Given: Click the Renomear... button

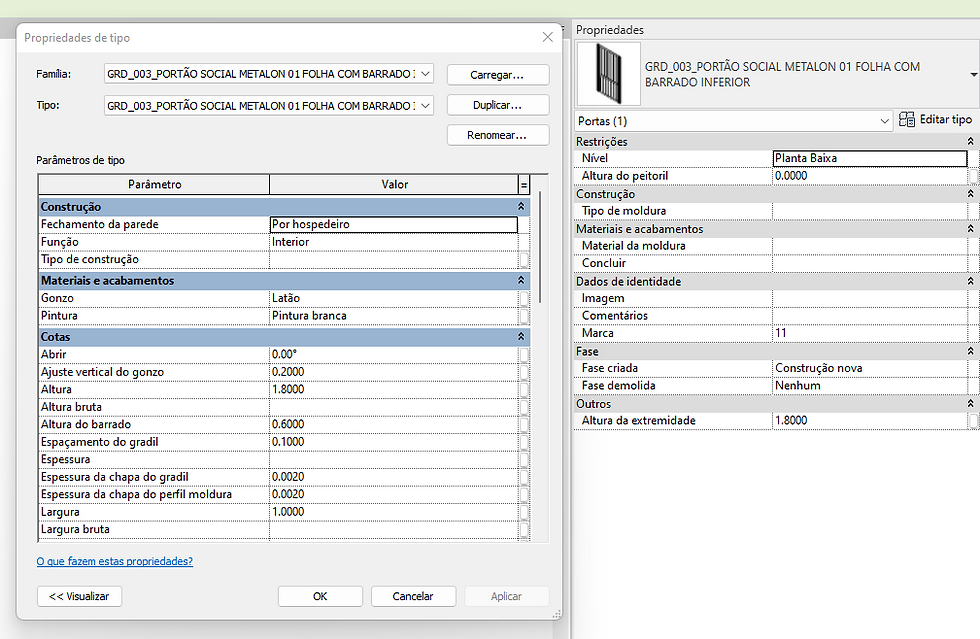Looking at the screenshot, I should pyautogui.click(x=498, y=135).
